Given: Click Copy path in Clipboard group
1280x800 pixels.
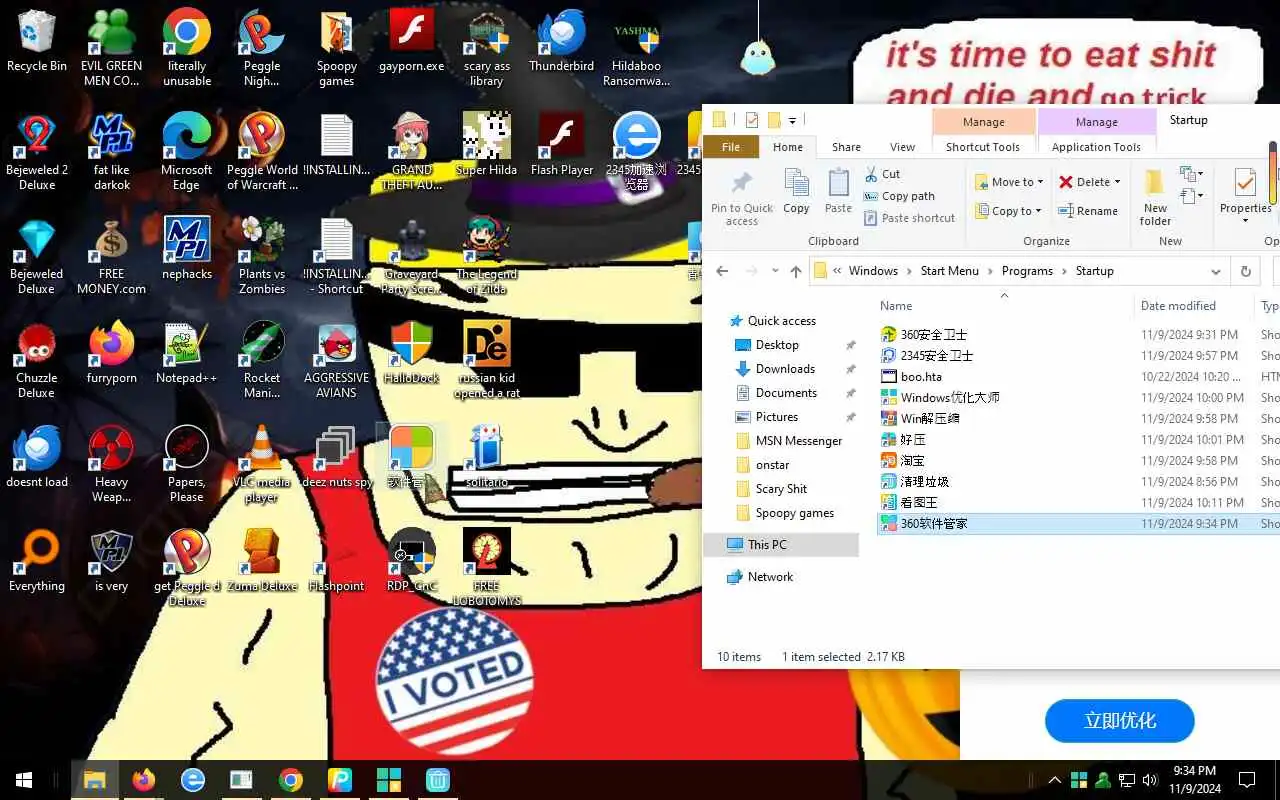Looking at the screenshot, I should [898, 196].
